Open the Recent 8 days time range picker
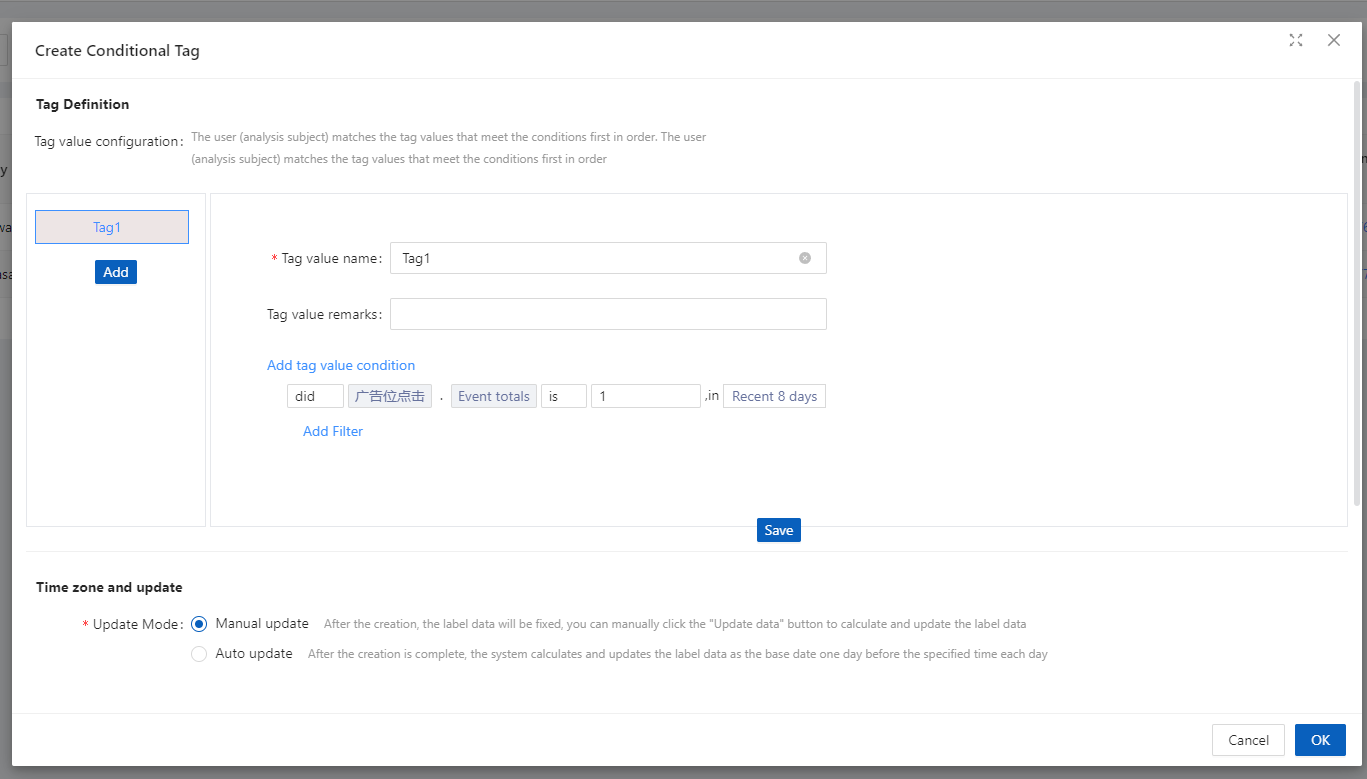 click(x=774, y=396)
